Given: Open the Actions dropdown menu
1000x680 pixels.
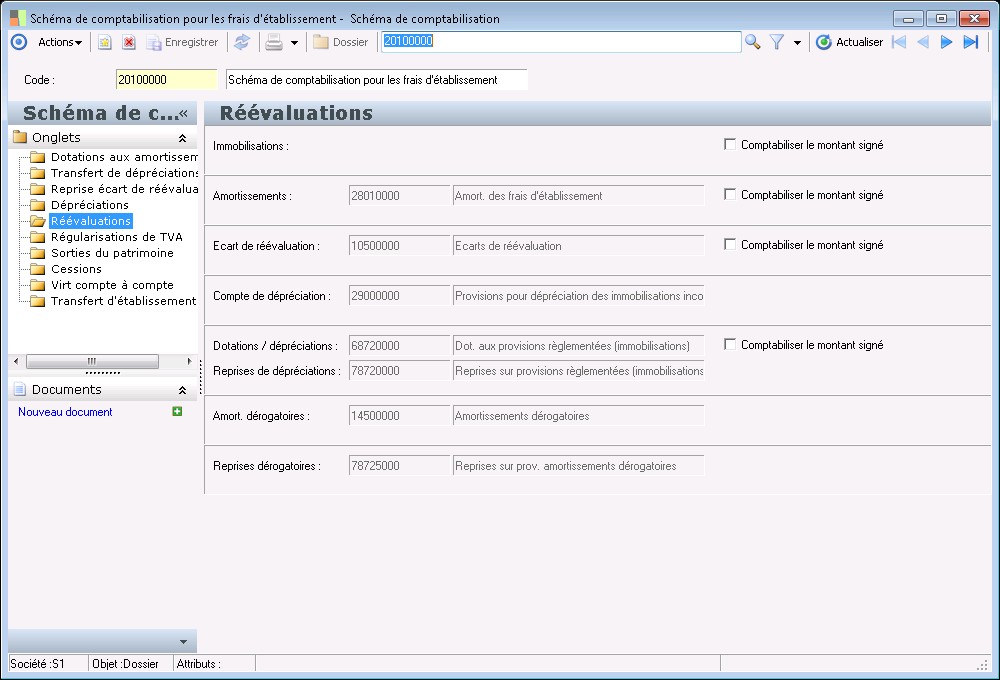Looking at the screenshot, I should tap(59, 42).
